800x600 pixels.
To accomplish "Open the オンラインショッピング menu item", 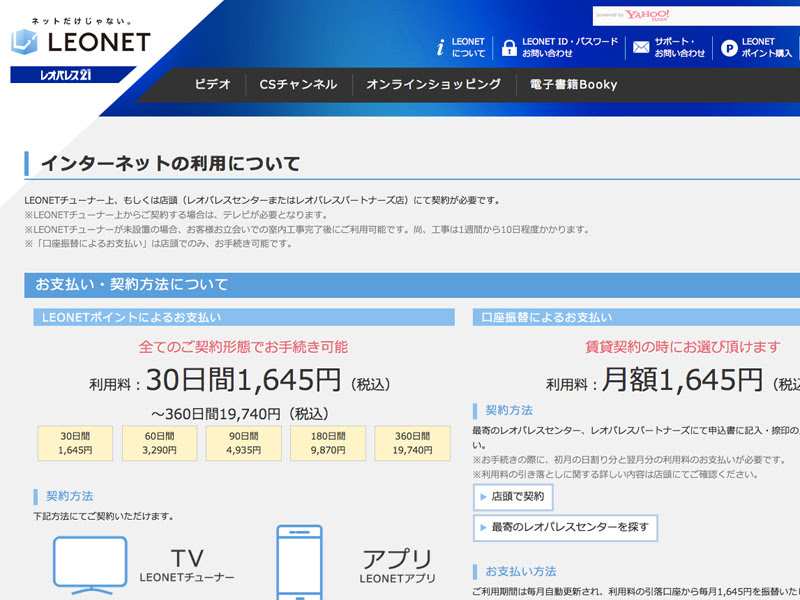I will tap(434, 84).
